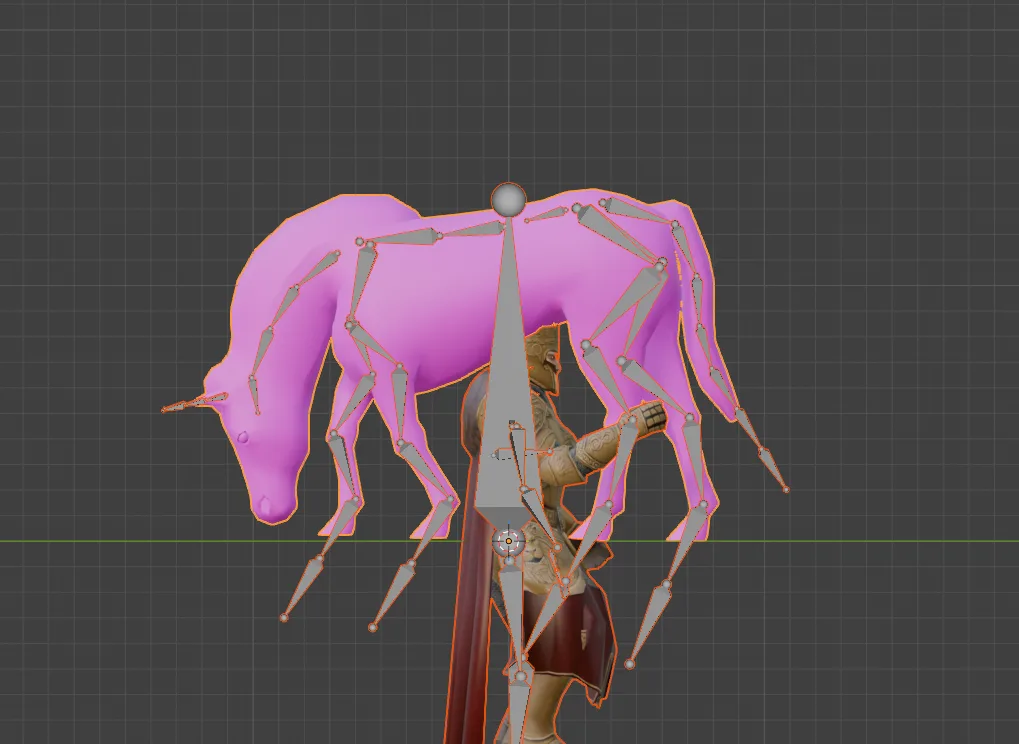Click the knight's helmeted head
1019x744 pixels.
point(545,361)
